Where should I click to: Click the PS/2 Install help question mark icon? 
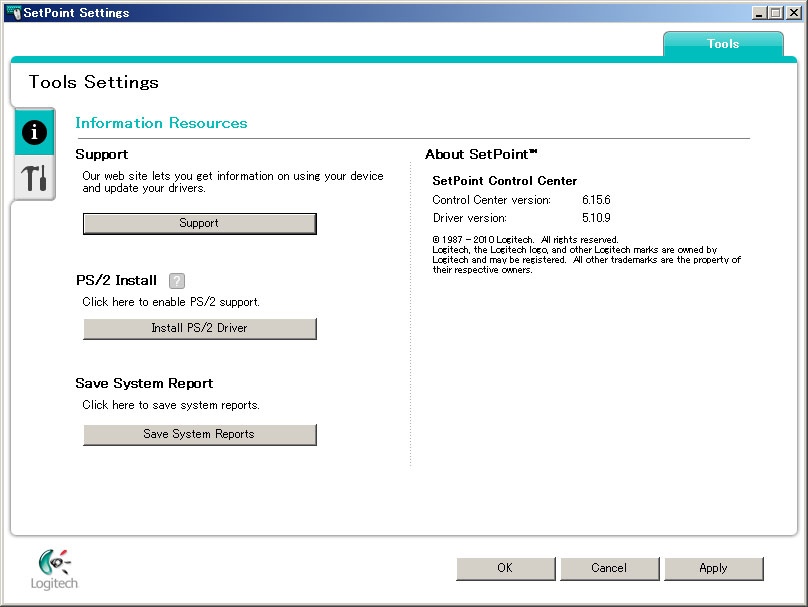point(177,281)
